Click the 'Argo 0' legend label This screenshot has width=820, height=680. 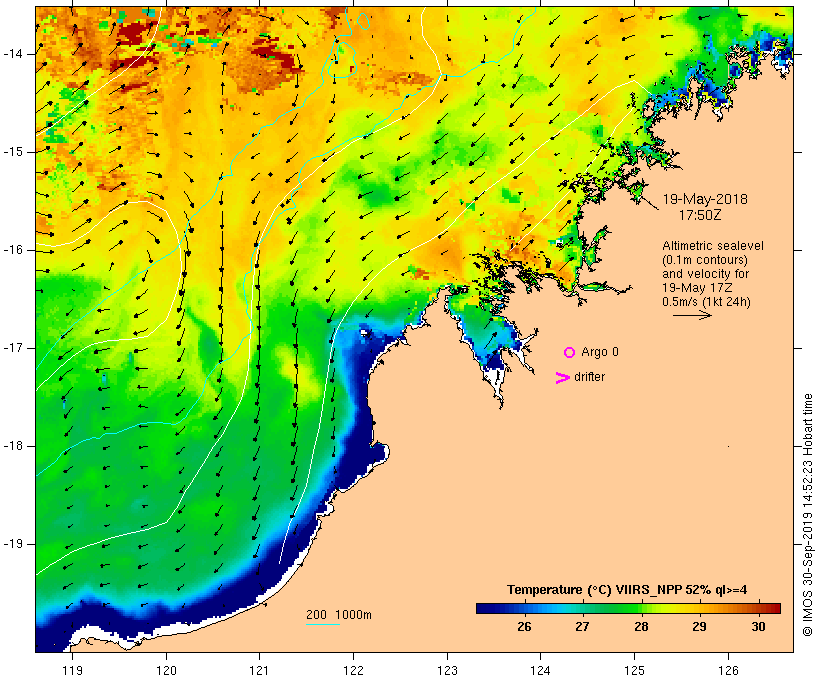tap(600, 352)
